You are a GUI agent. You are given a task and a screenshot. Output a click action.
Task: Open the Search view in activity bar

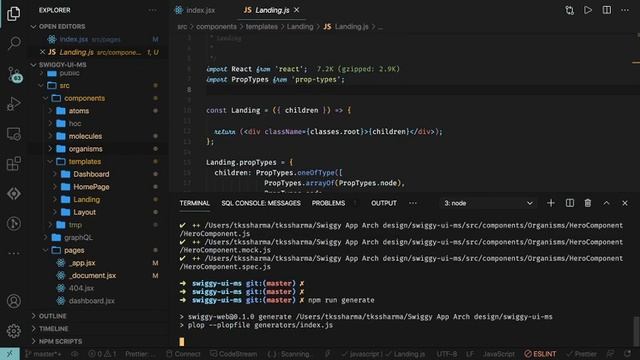pyautogui.click(x=14, y=43)
